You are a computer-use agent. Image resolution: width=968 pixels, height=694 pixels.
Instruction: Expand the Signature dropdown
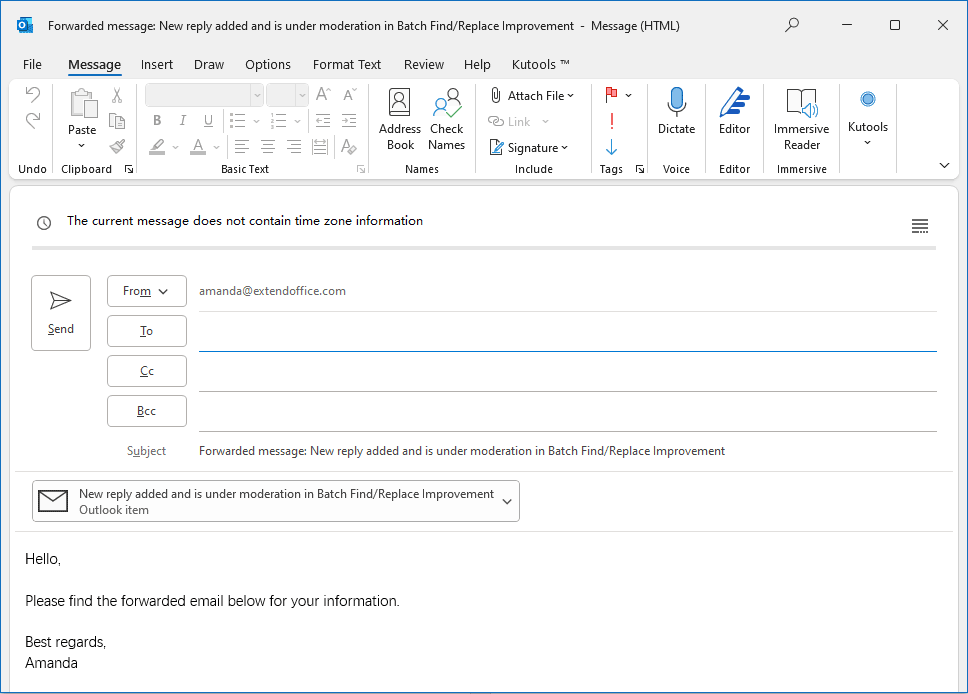click(x=529, y=146)
